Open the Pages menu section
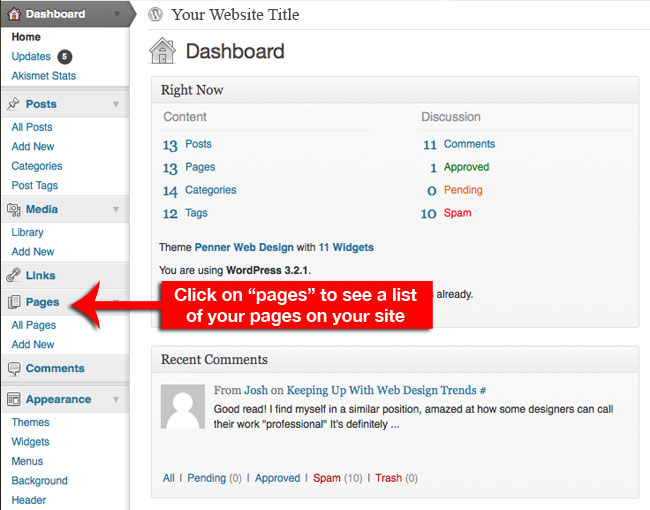Screen dimensions: 650x510 click(x=43, y=302)
